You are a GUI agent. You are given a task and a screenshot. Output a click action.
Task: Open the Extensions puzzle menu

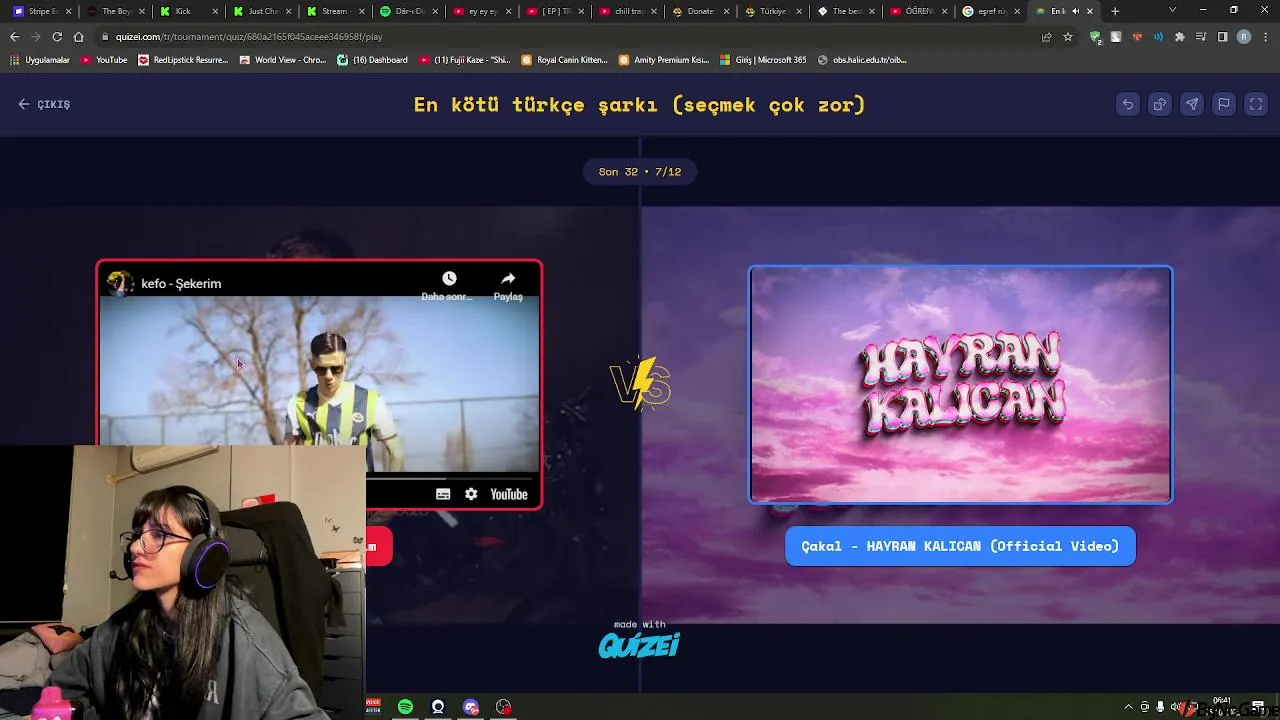[1180, 37]
